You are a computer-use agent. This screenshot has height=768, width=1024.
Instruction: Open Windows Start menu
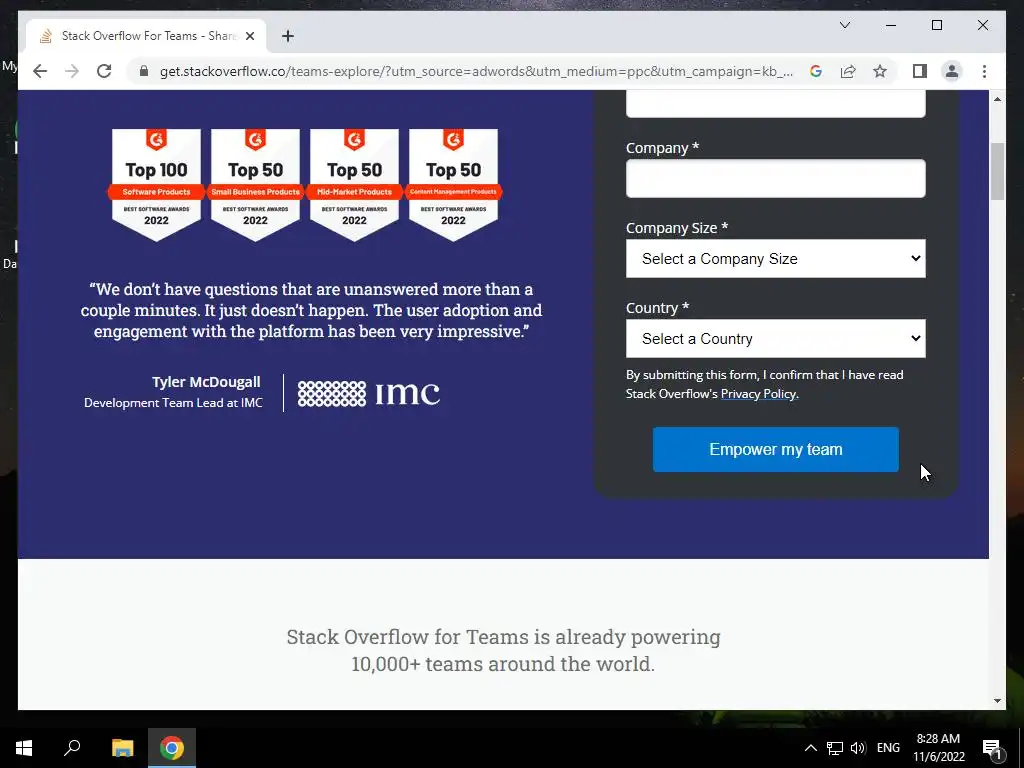click(x=24, y=748)
